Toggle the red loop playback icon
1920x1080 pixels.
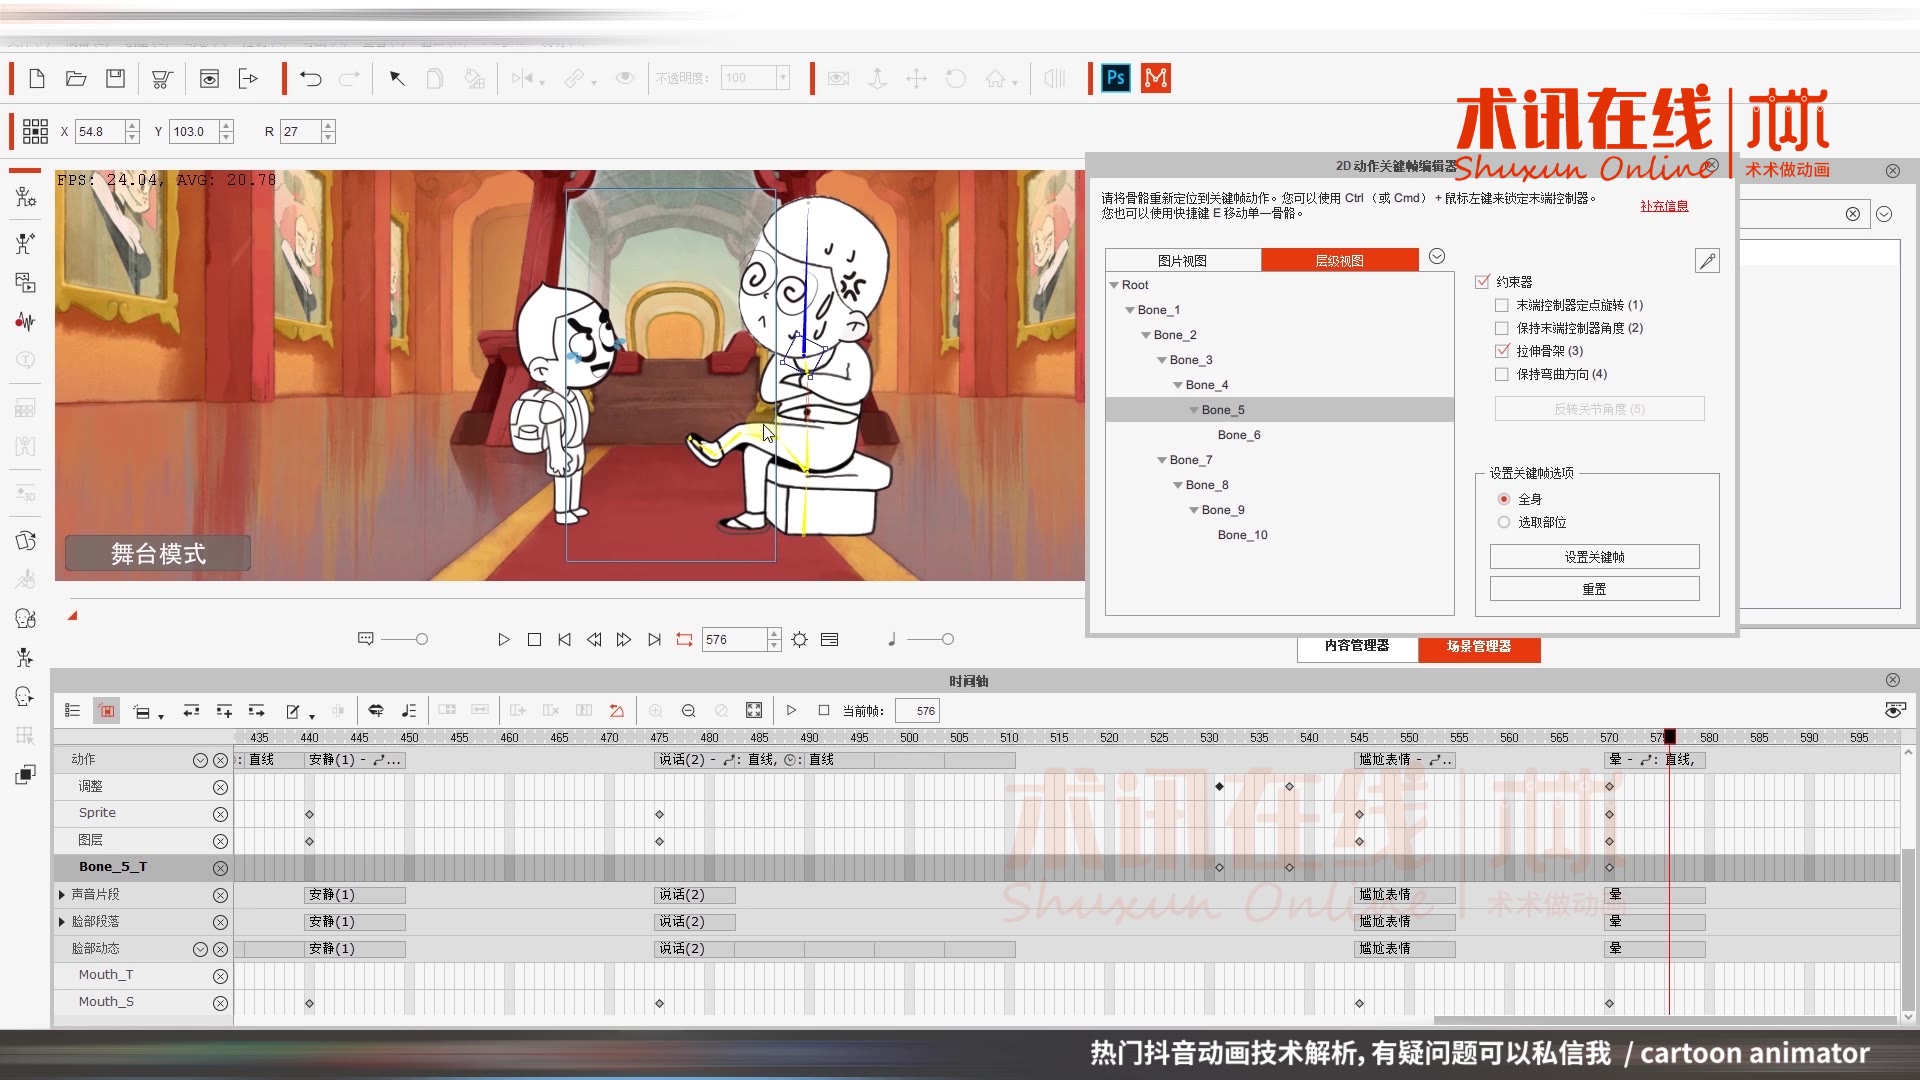coord(684,640)
